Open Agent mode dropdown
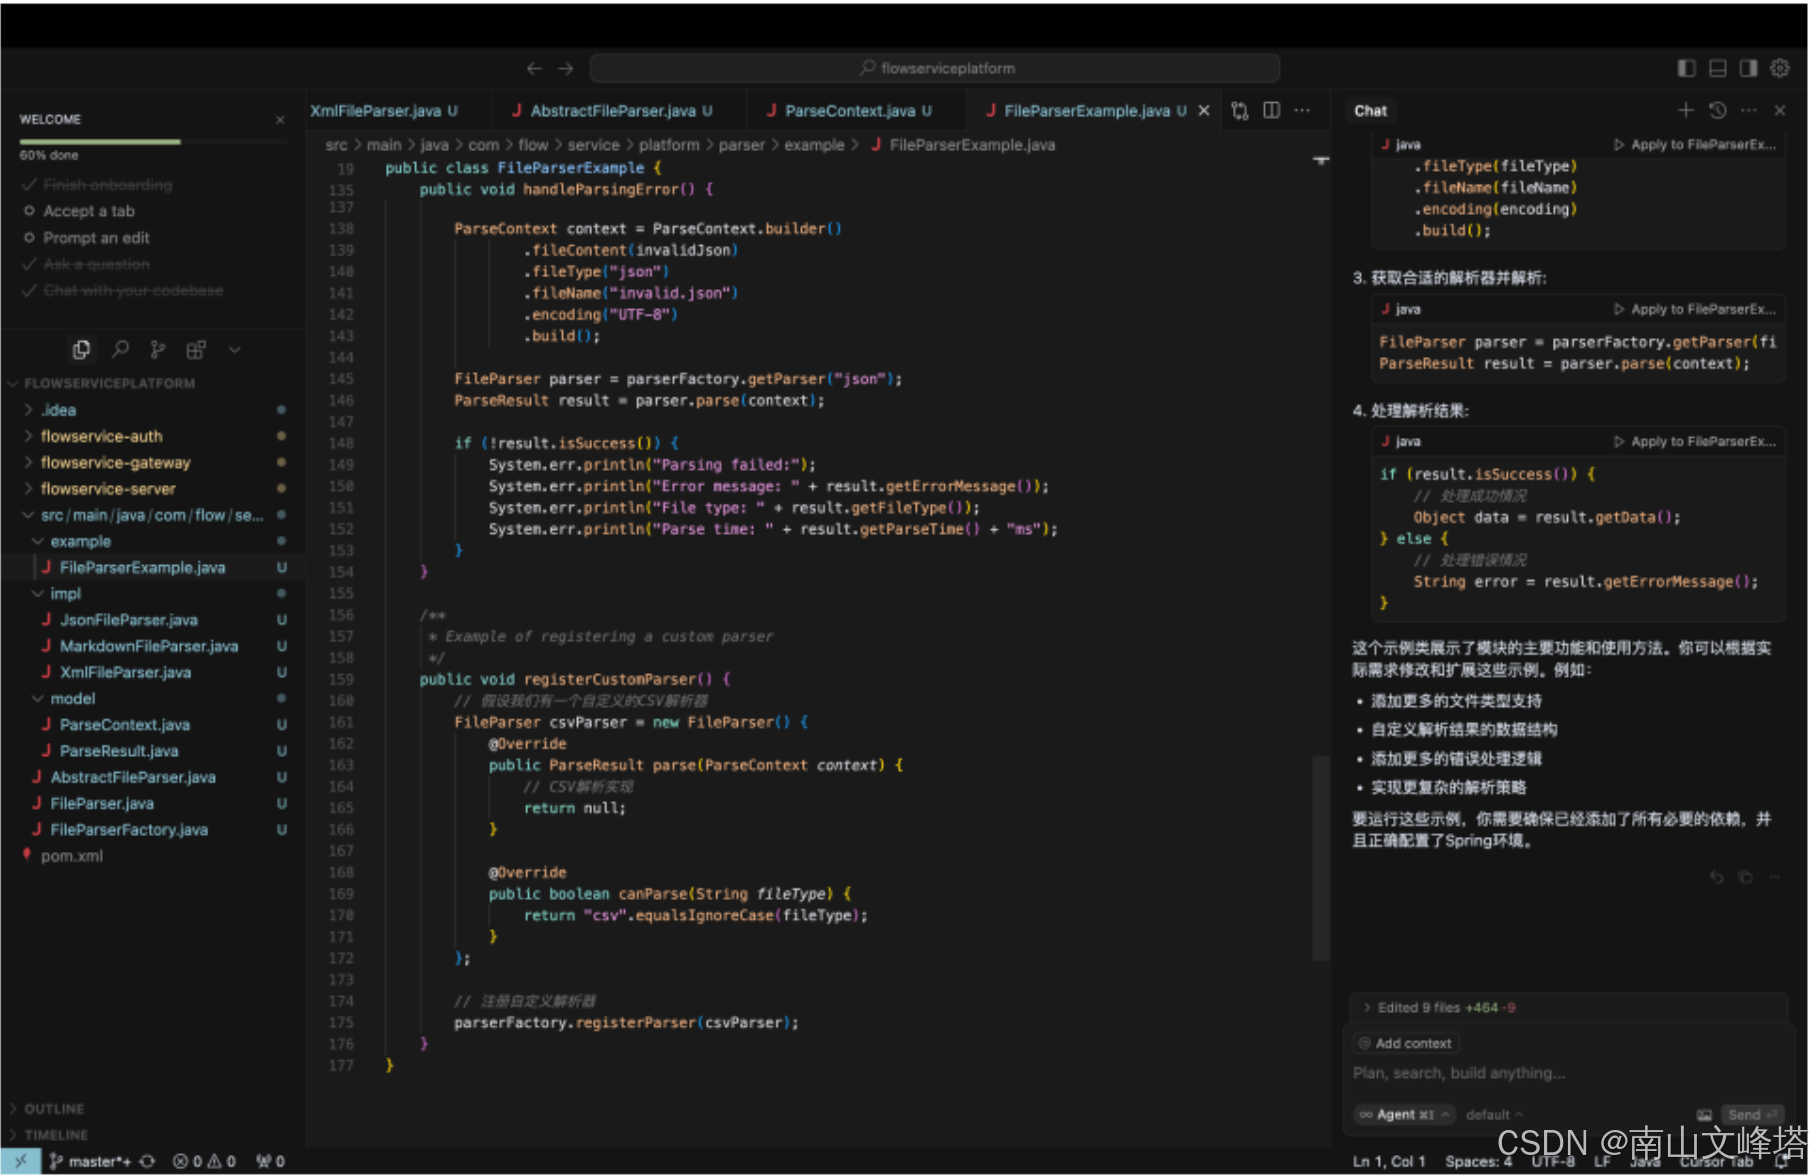The image size is (1813, 1176). pyautogui.click(x=1405, y=1115)
